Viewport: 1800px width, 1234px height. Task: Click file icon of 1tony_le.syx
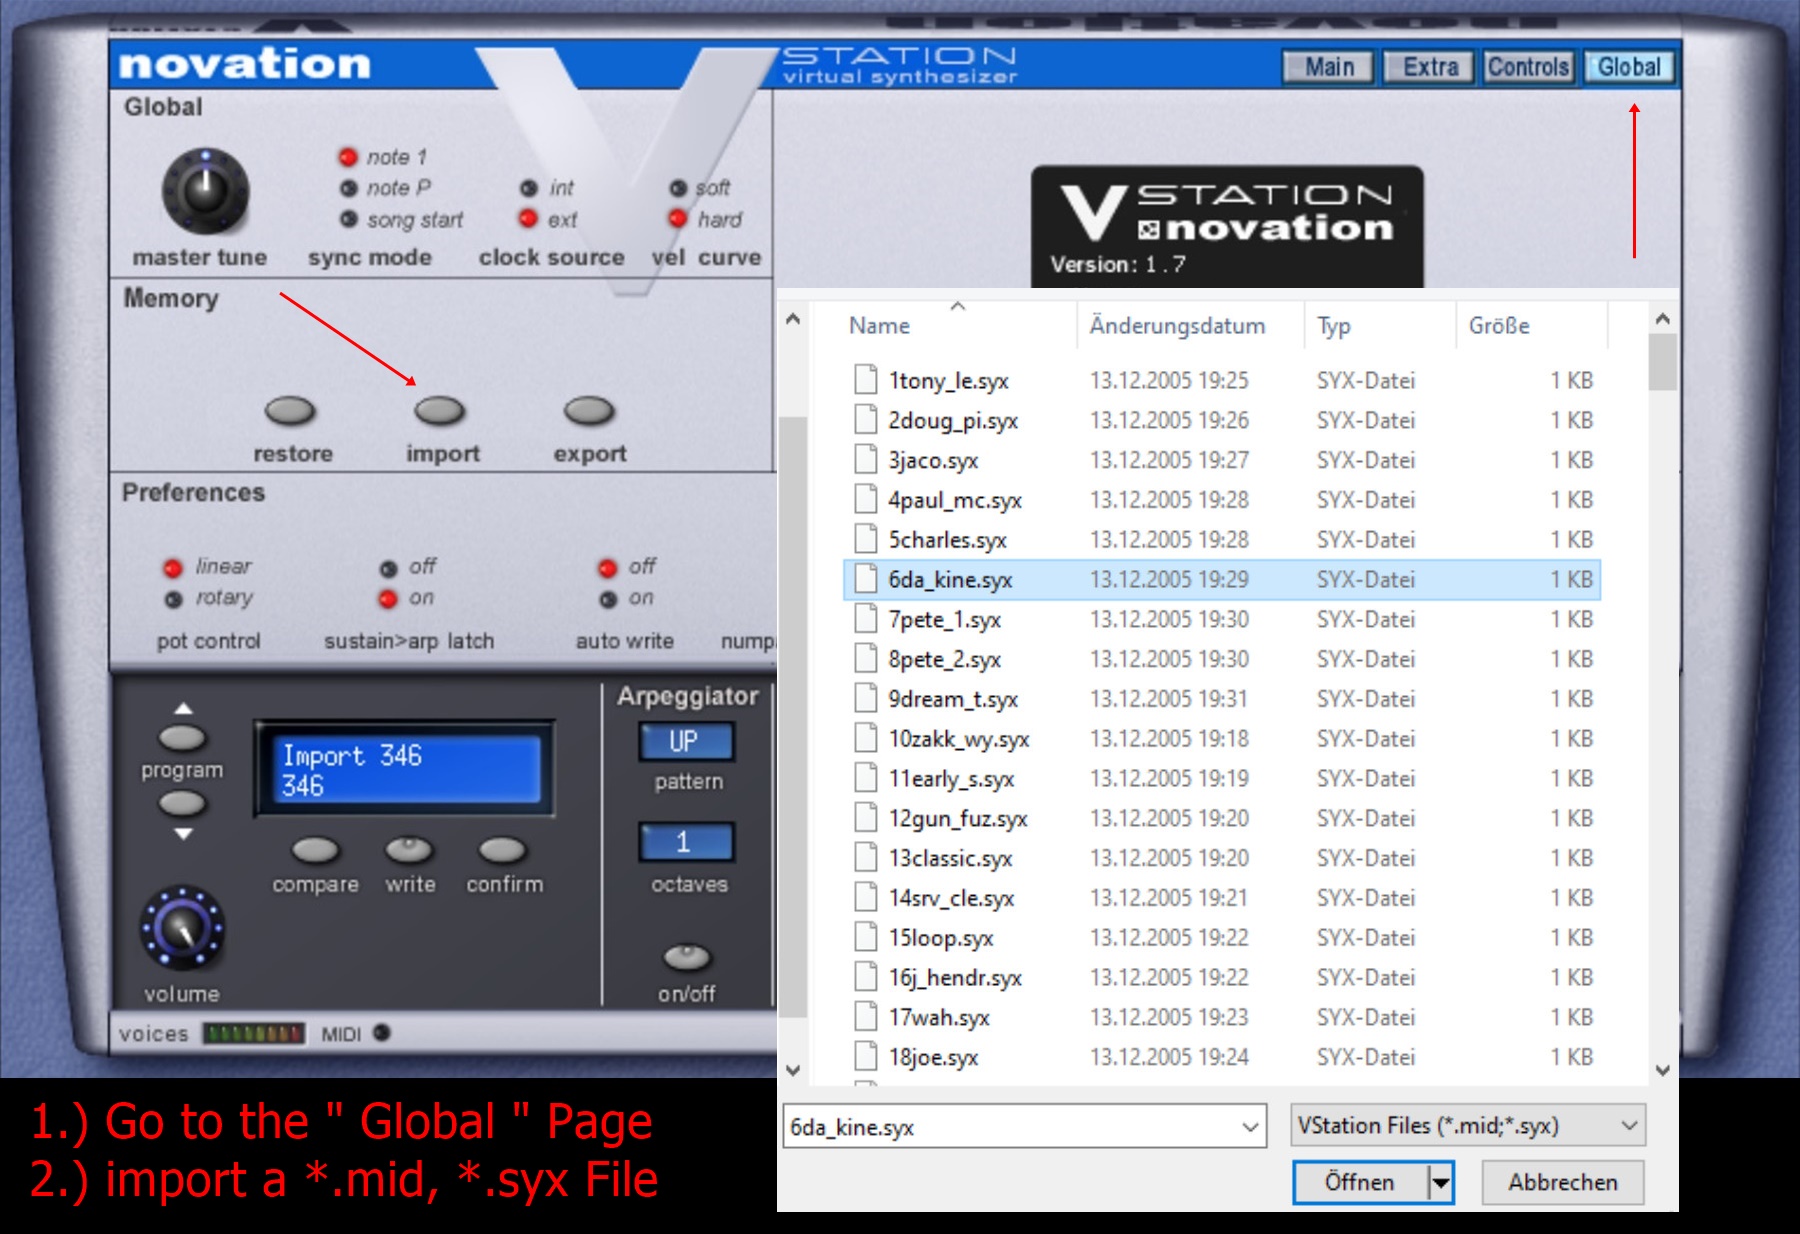click(x=866, y=379)
